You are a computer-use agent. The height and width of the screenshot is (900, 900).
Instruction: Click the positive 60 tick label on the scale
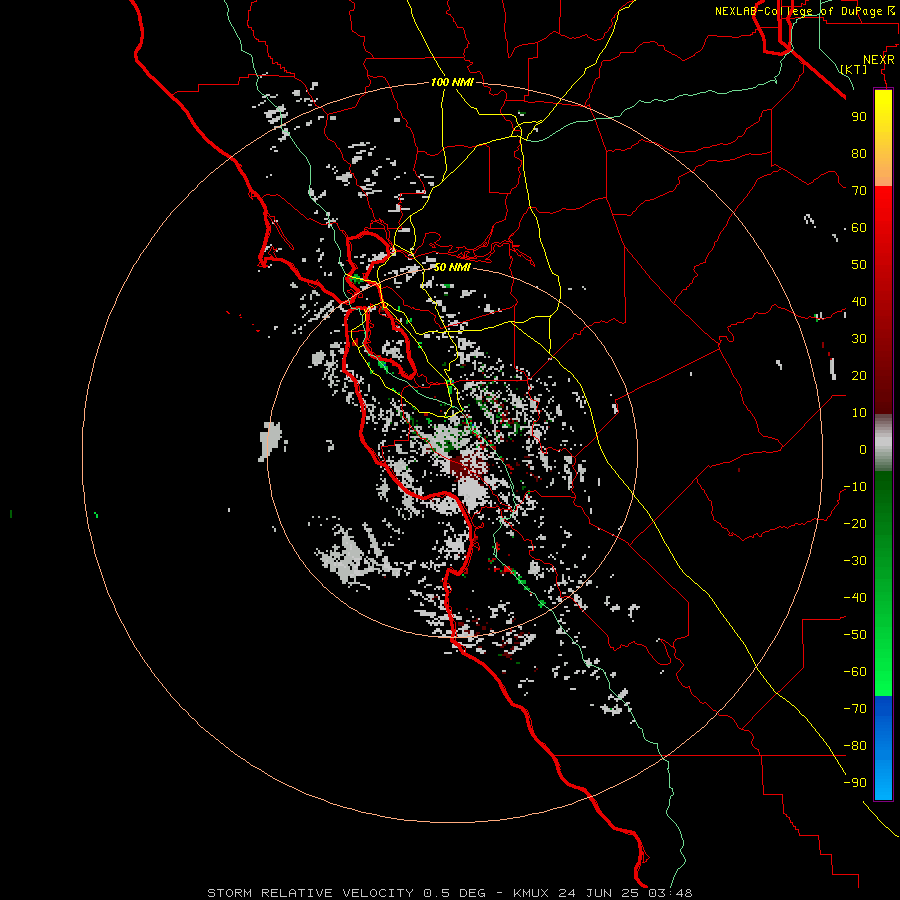[x=859, y=228]
